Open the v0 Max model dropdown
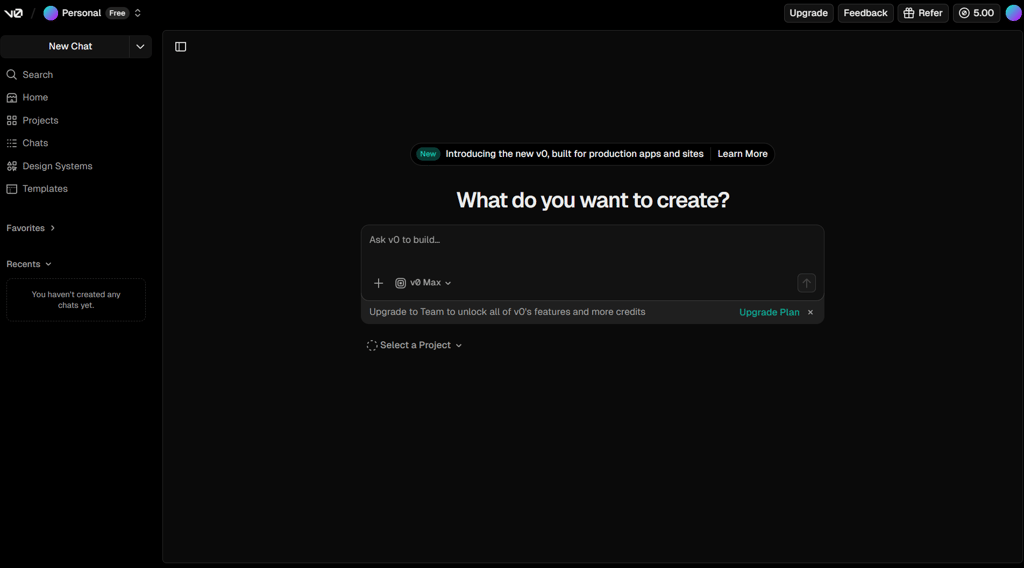This screenshot has height=568, width=1024. coord(423,283)
